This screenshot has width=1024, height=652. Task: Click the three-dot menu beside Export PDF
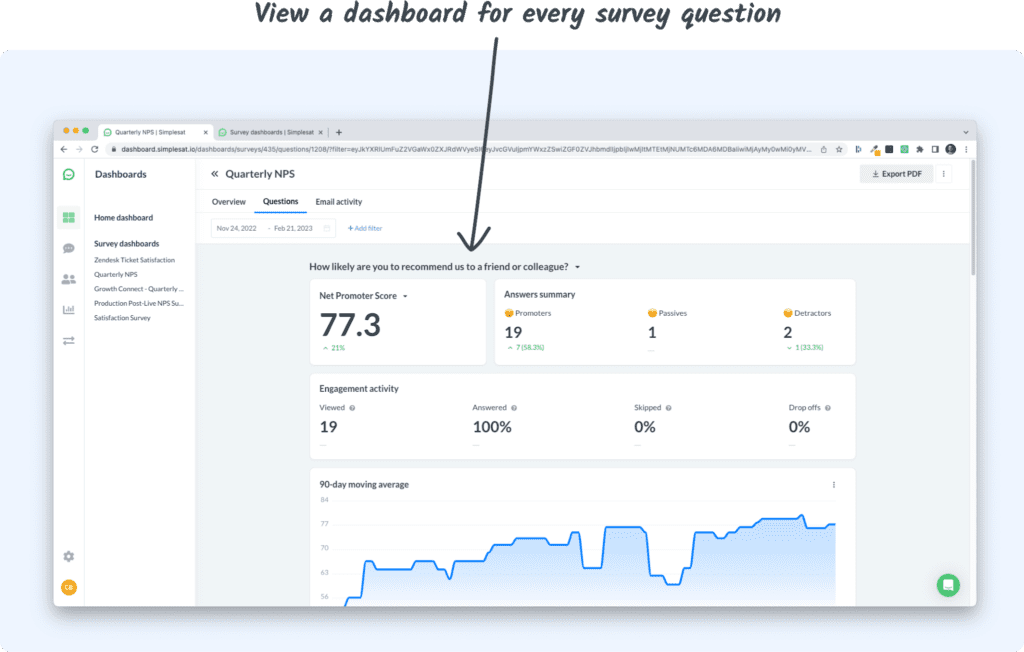point(945,174)
